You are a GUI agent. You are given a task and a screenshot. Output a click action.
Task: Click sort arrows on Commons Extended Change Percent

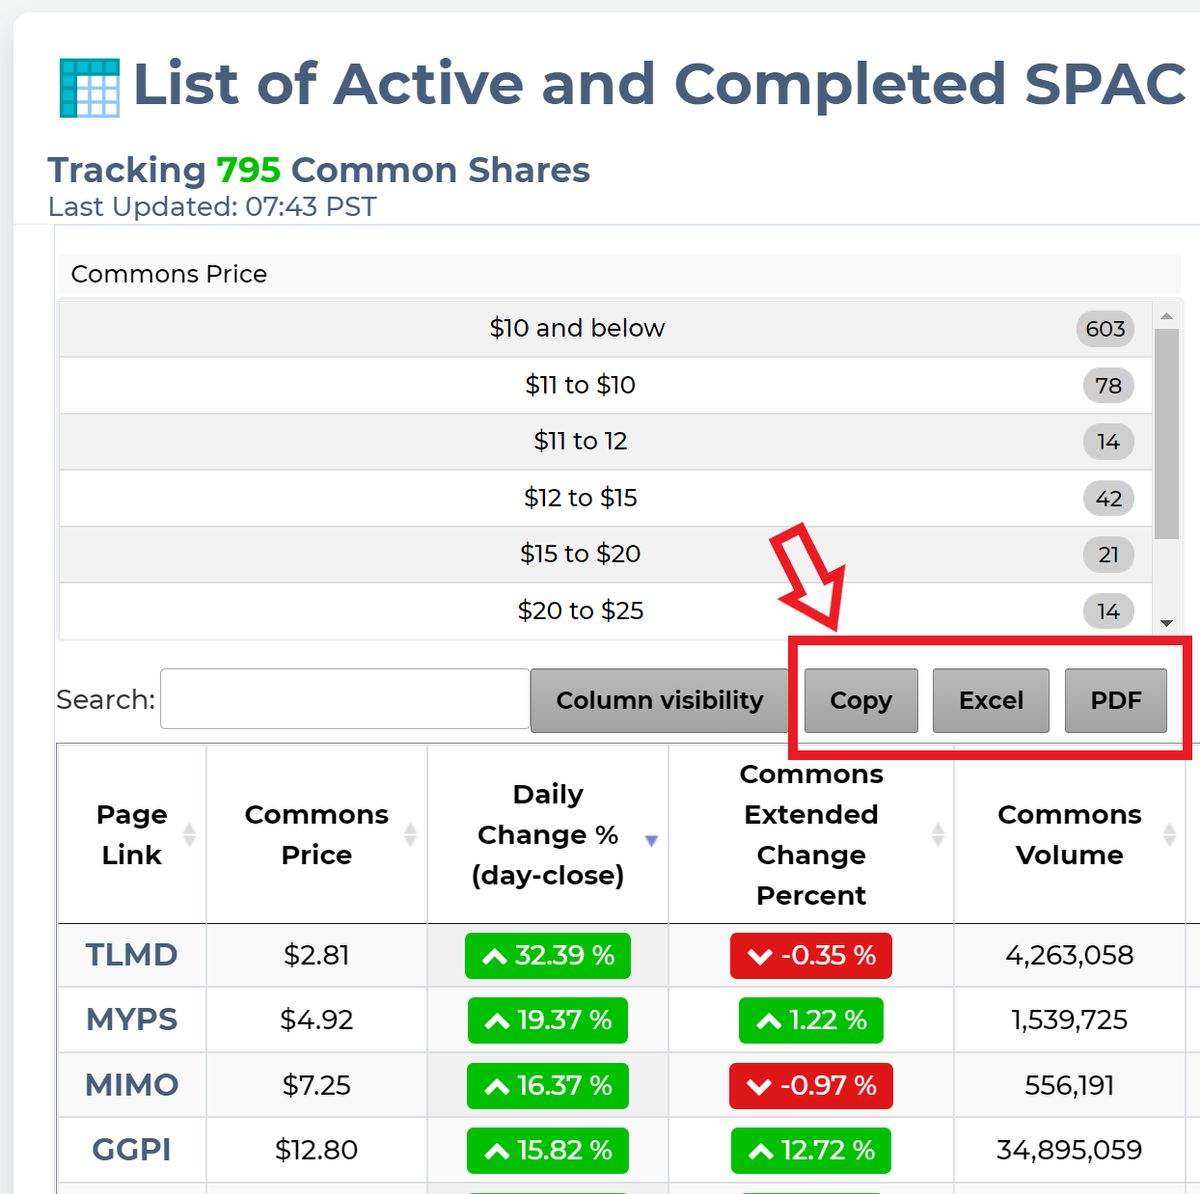(937, 832)
